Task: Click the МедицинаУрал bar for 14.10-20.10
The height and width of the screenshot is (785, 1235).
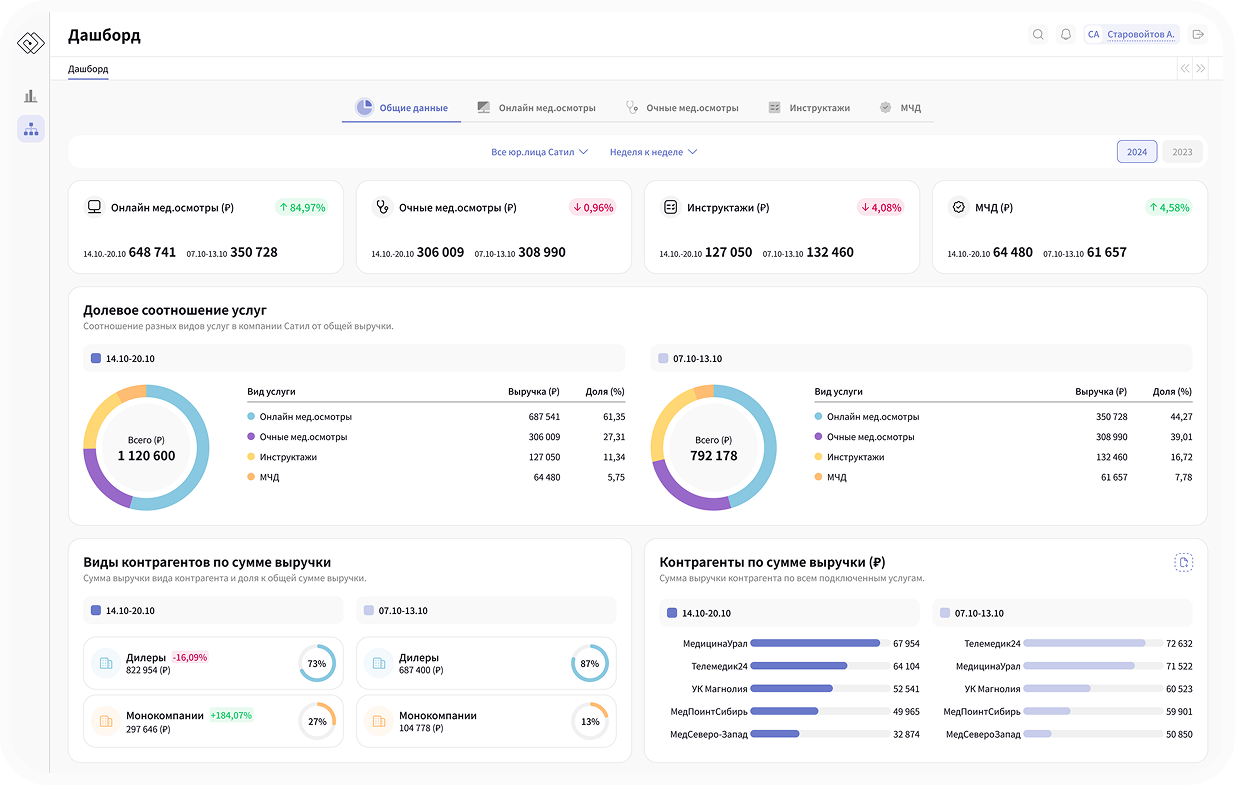Action: pyautogui.click(x=815, y=644)
